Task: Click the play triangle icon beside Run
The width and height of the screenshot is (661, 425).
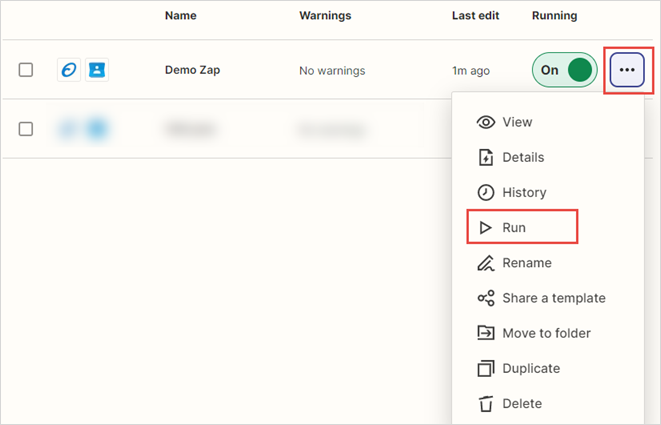Action: coord(486,228)
